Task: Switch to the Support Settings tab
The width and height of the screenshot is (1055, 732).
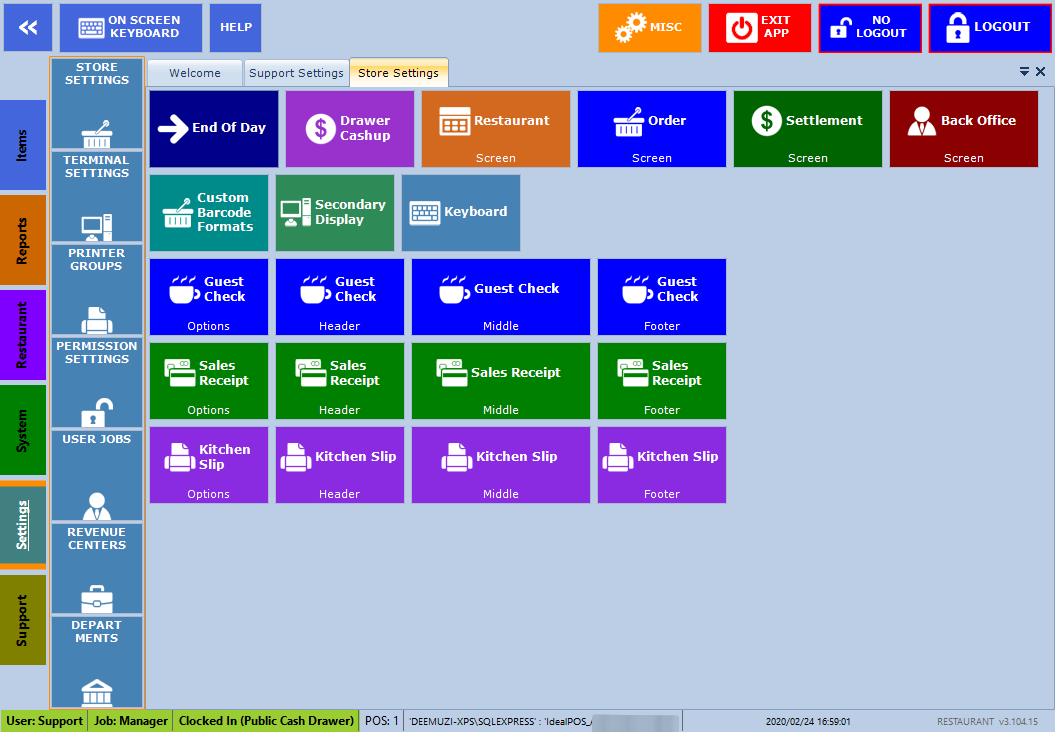Action: [296, 73]
